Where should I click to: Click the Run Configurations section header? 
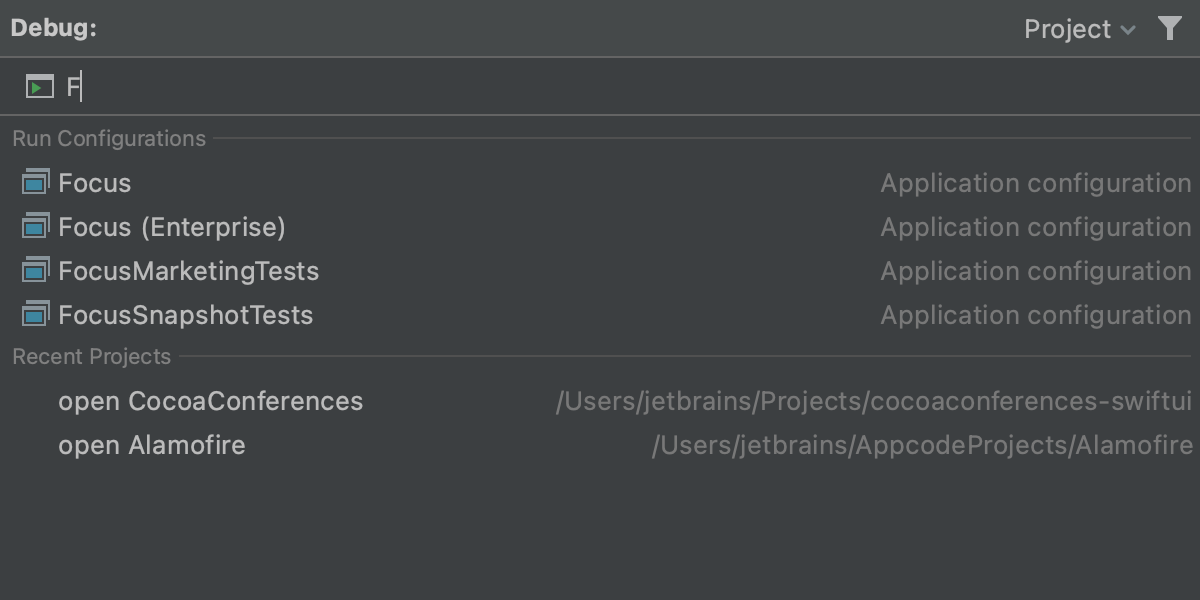109,139
